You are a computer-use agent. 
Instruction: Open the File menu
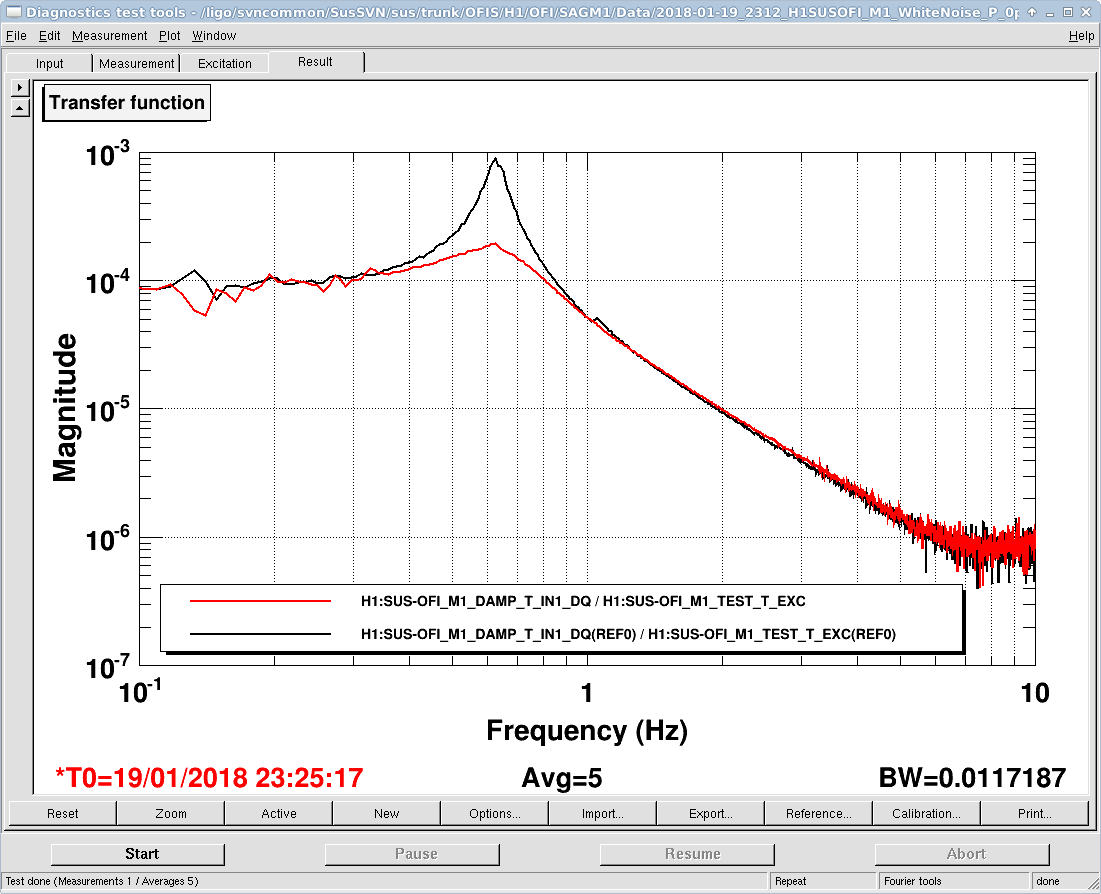click(15, 35)
